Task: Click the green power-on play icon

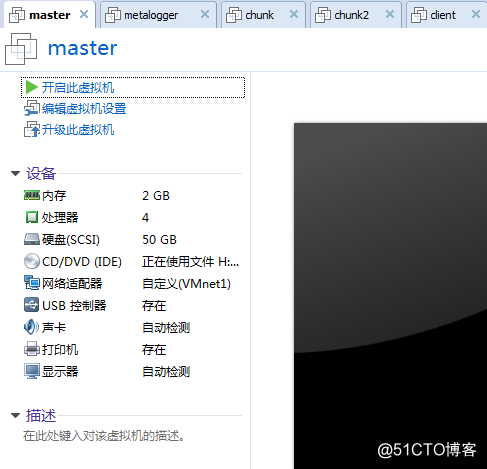Action: point(32,87)
